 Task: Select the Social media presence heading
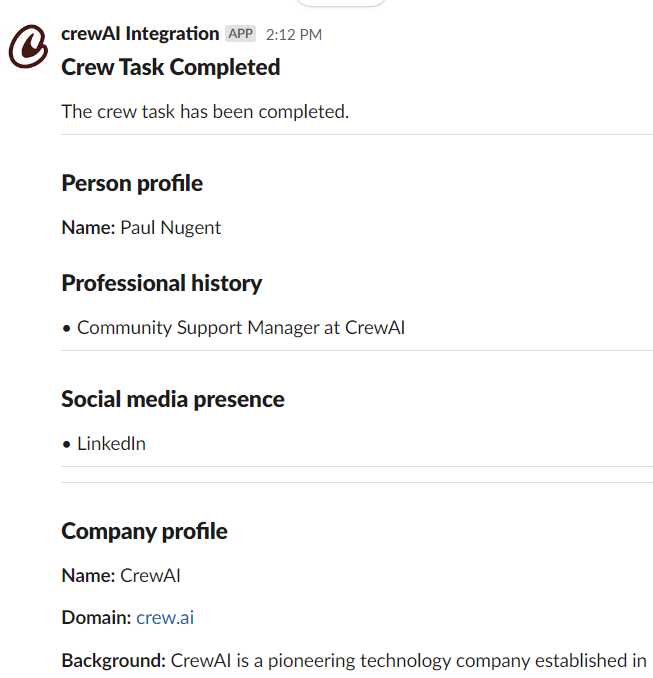pos(173,399)
